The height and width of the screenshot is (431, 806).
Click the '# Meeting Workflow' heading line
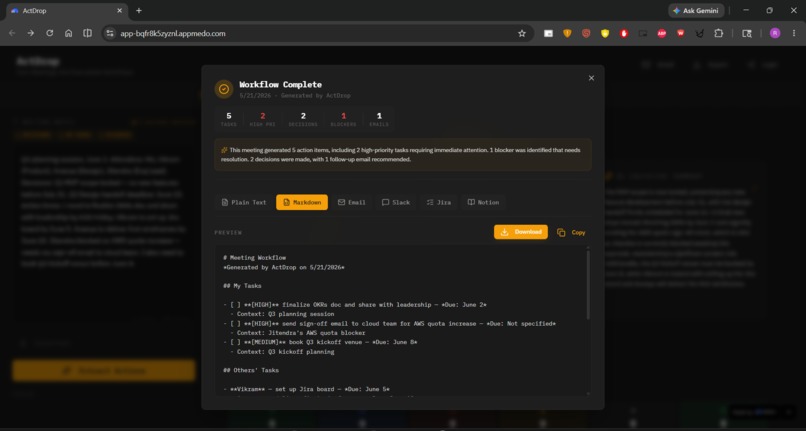click(254, 258)
